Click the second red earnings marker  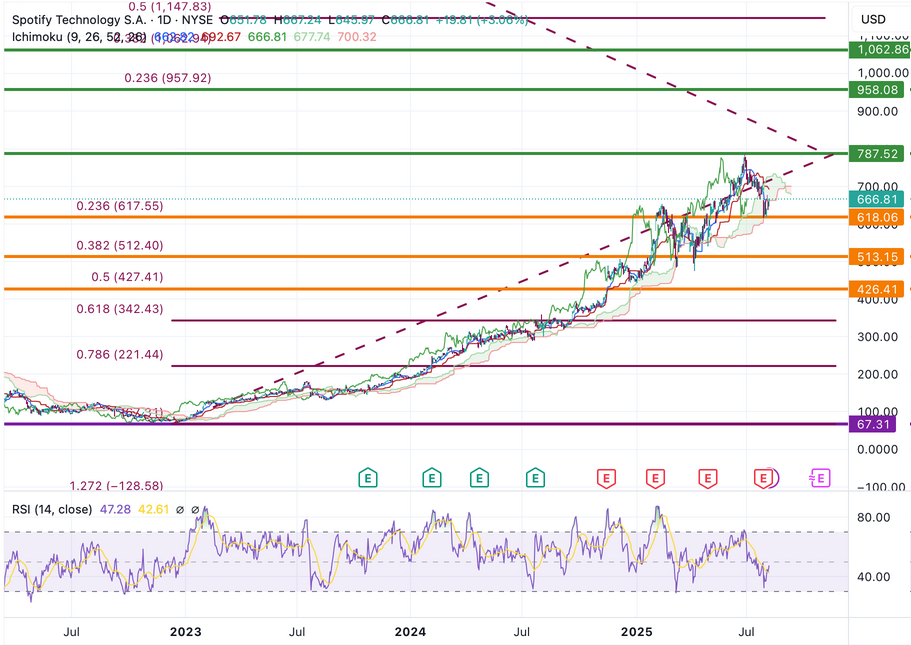654,479
